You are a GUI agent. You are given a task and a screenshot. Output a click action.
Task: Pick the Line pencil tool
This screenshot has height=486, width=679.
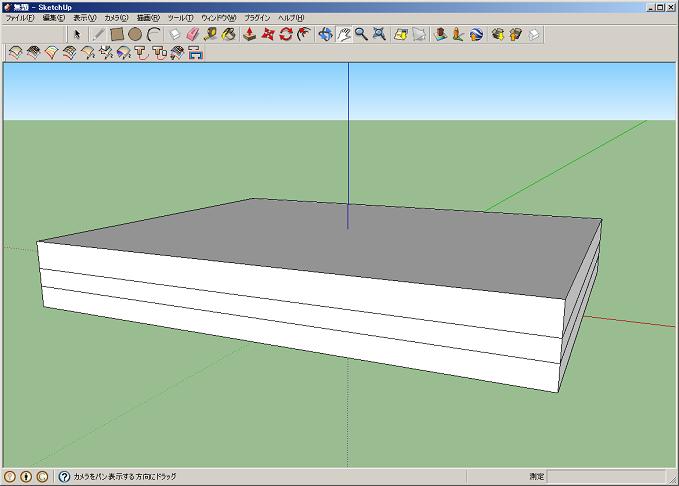pyautogui.click(x=98, y=34)
